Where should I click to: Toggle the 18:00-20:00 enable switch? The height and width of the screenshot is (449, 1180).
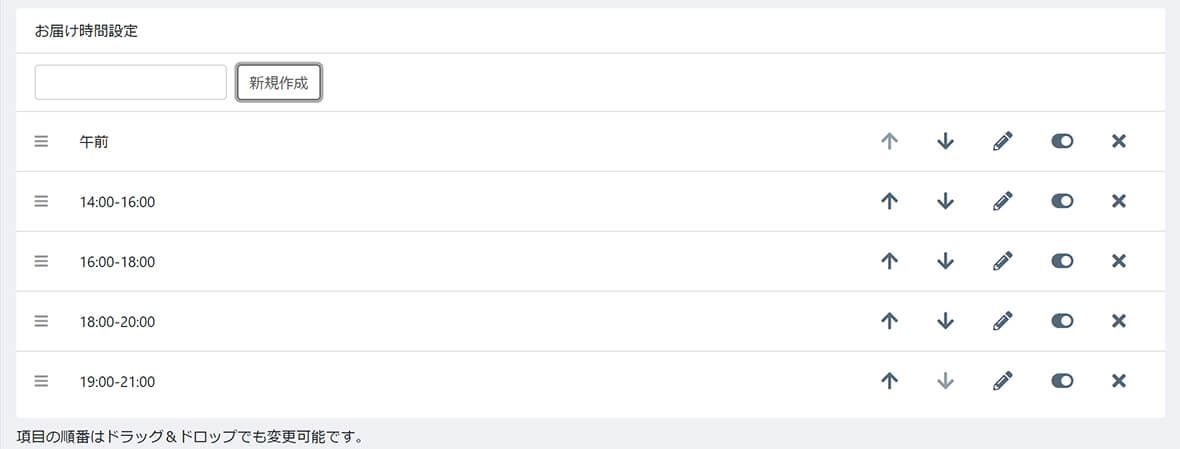1062,322
